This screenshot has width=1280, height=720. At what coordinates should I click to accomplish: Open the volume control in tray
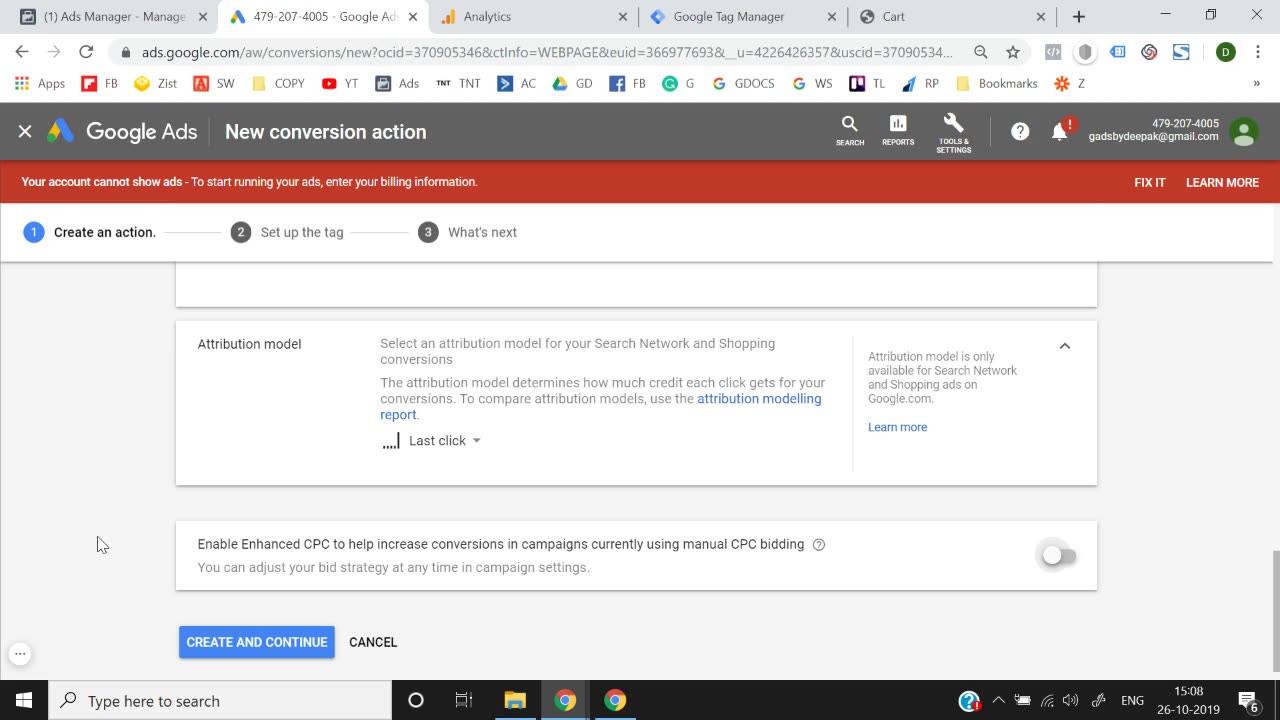point(1071,701)
